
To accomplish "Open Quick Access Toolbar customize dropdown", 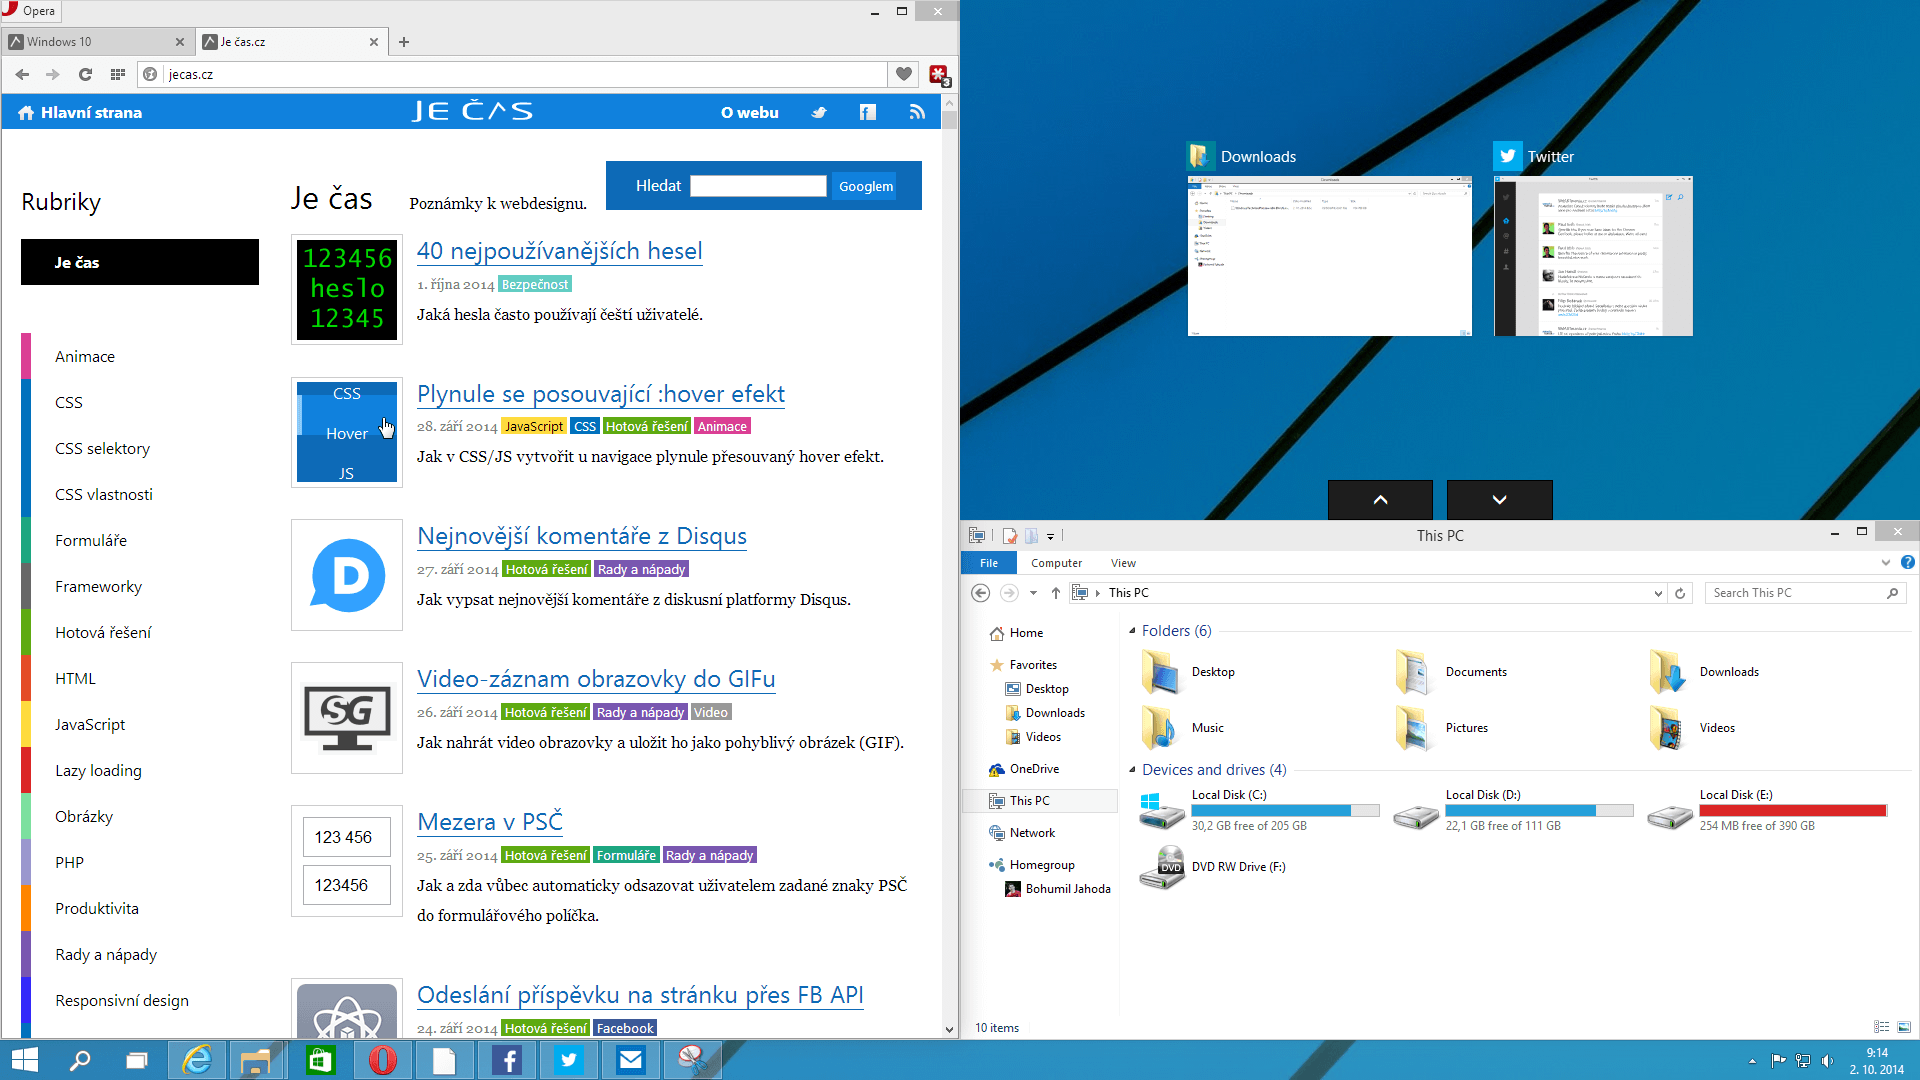I will [1050, 536].
